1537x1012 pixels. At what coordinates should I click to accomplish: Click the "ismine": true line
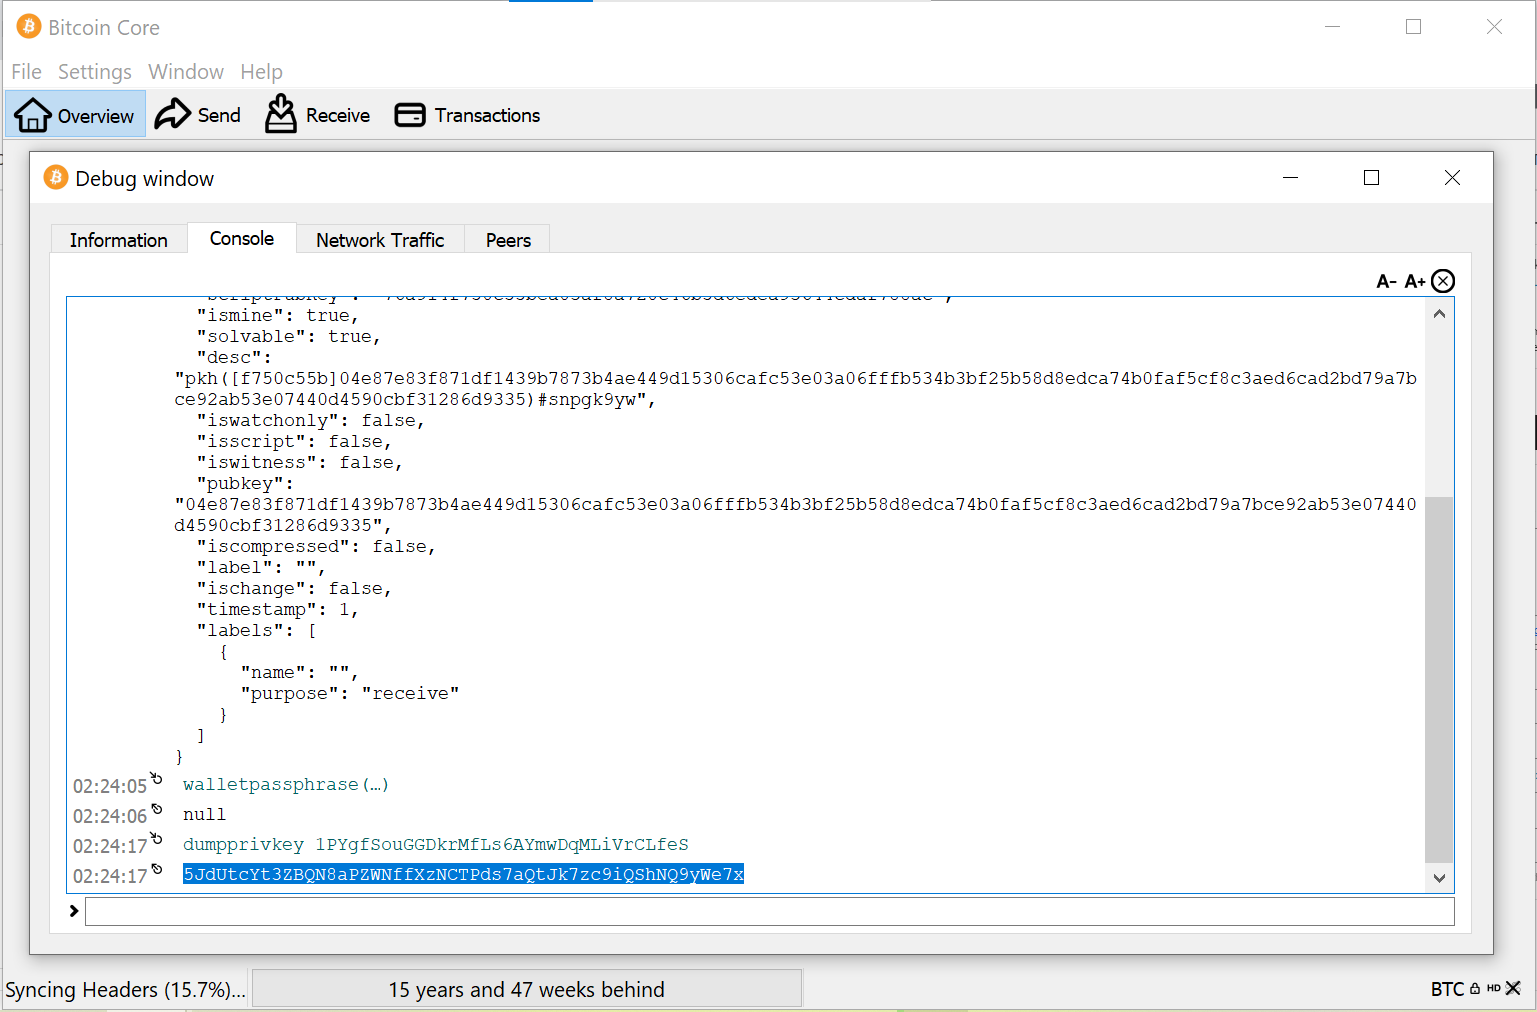point(277,316)
